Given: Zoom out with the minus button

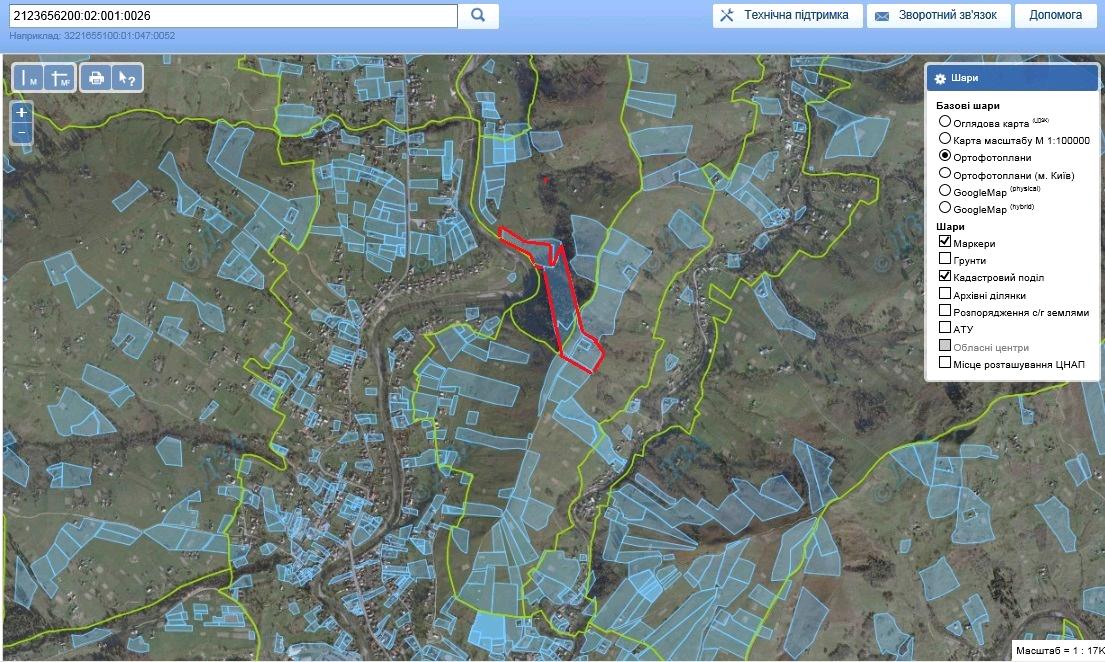Looking at the screenshot, I should pyautogui.click(x=21, y=133).
